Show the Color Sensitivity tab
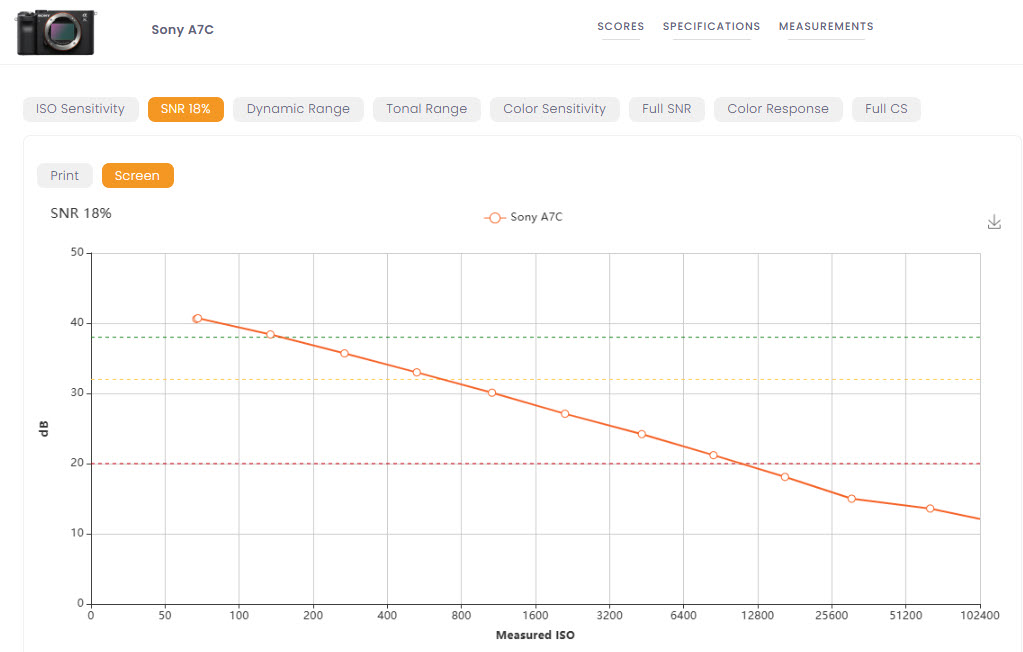Viewport: 1023px width, 652px height. (x=555, y=109)
